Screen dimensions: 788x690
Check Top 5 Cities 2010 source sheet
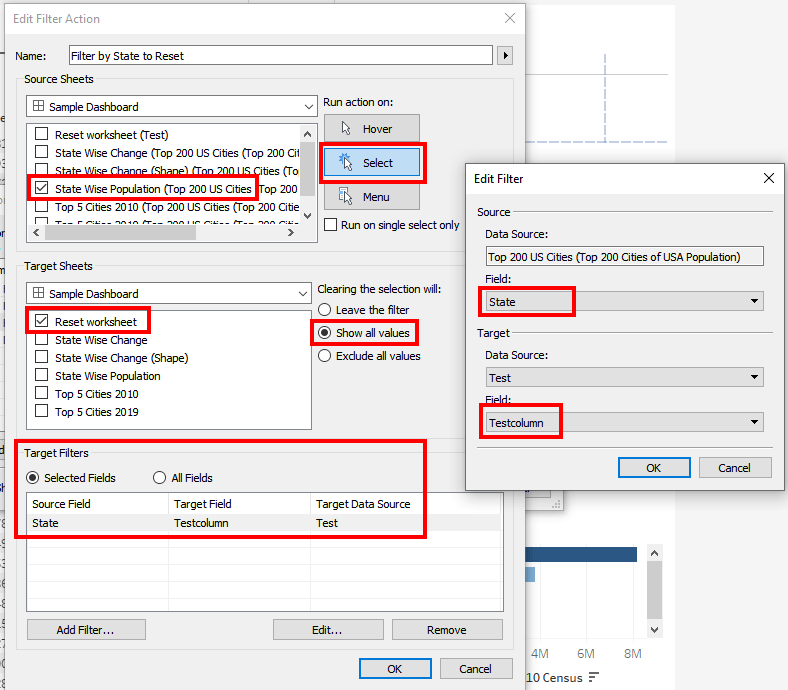(x=42, y=206)
